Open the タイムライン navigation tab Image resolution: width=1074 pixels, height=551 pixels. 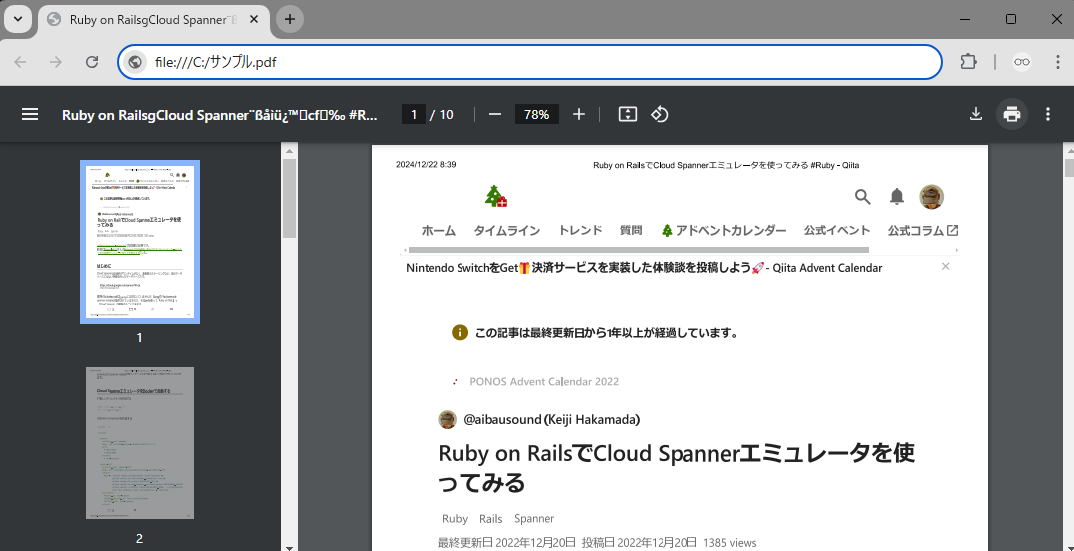coord(507,231)
